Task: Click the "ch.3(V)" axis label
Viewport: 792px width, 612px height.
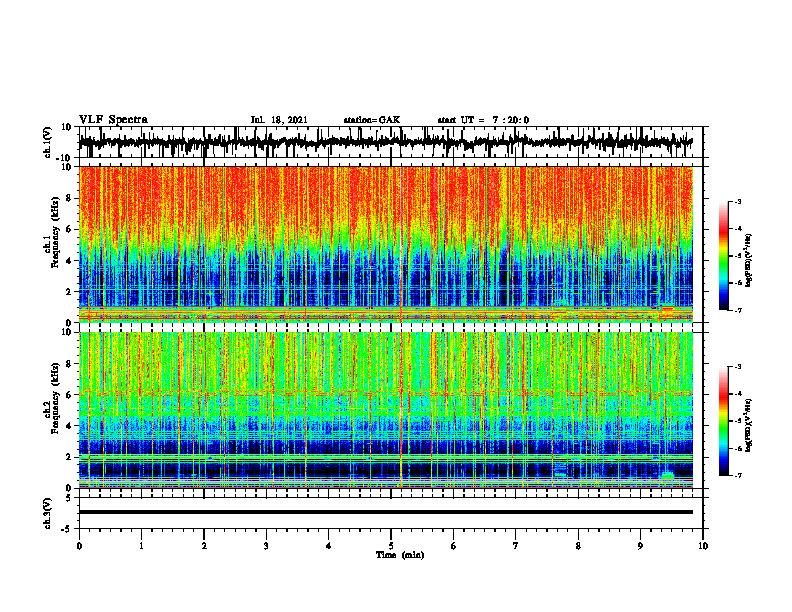Action: pos(48,513)
